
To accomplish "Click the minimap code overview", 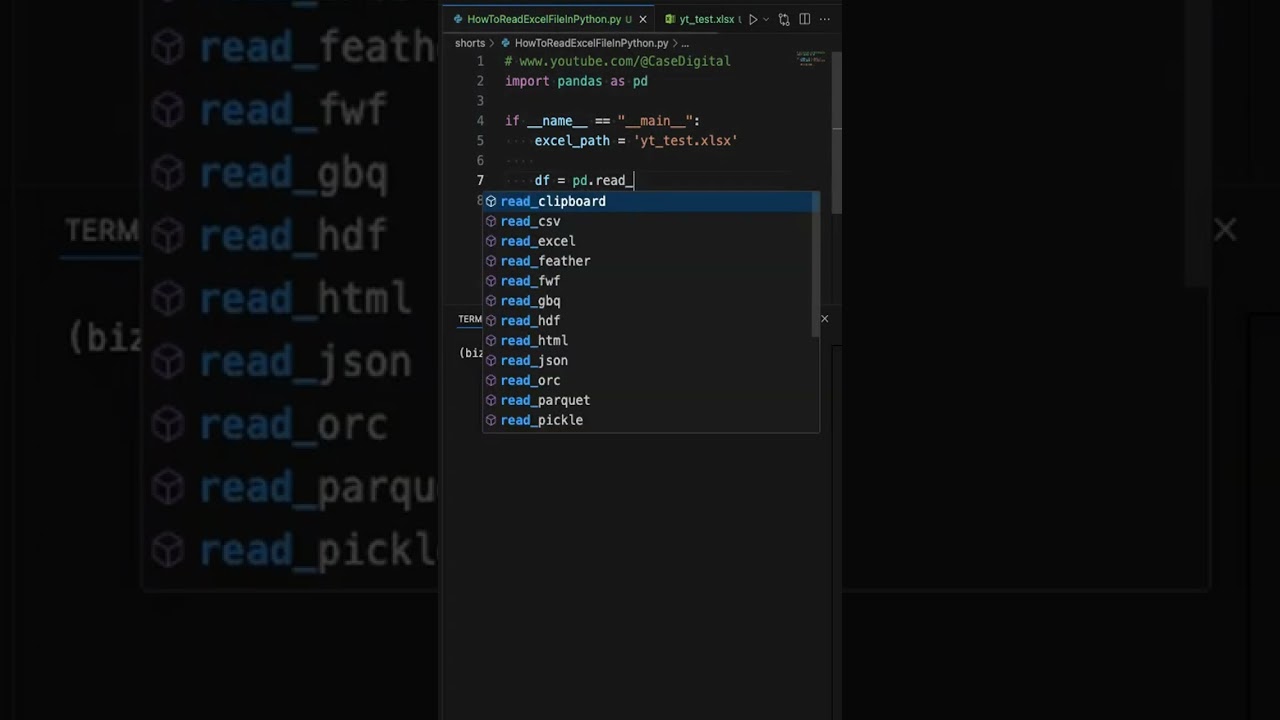I will 811,59.
